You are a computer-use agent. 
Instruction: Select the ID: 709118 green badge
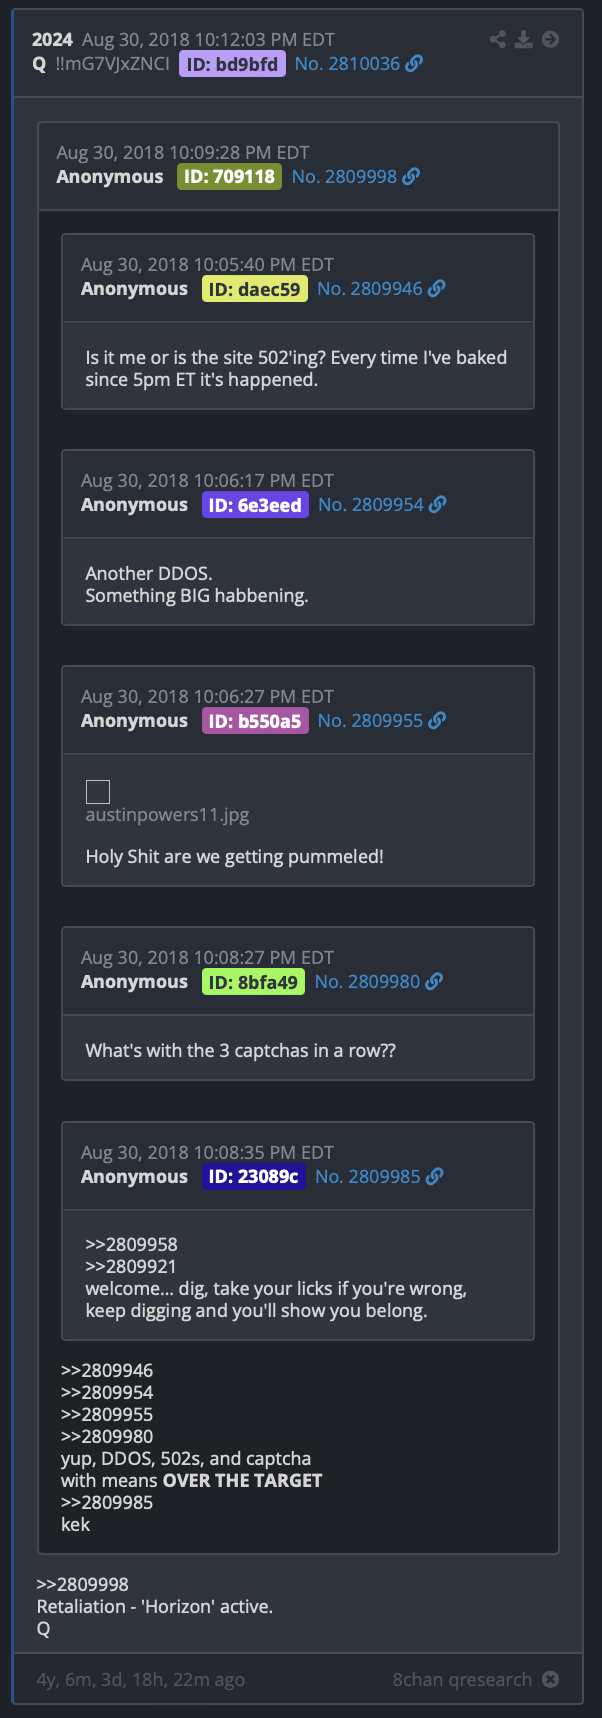(x=229, y=176)
